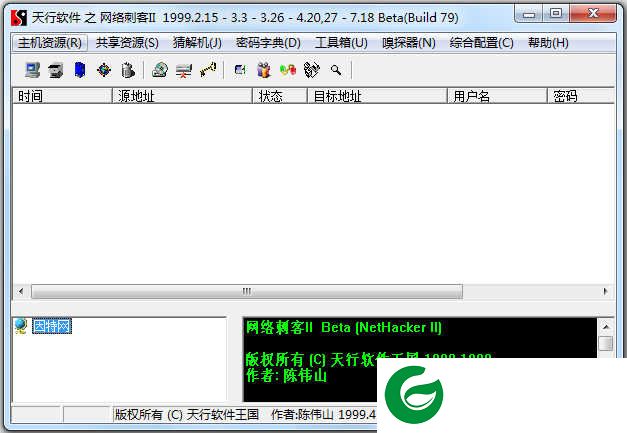The height and width of the screenshot is (433, 627).
Task: Click the red S app title icon
Action: 19,18
